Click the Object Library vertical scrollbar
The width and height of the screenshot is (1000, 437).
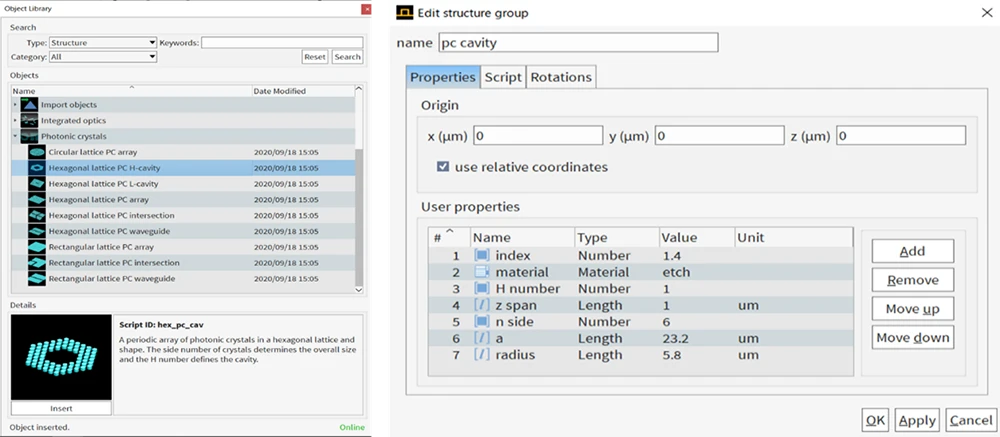pyautogui.click(x=358, y=217)
